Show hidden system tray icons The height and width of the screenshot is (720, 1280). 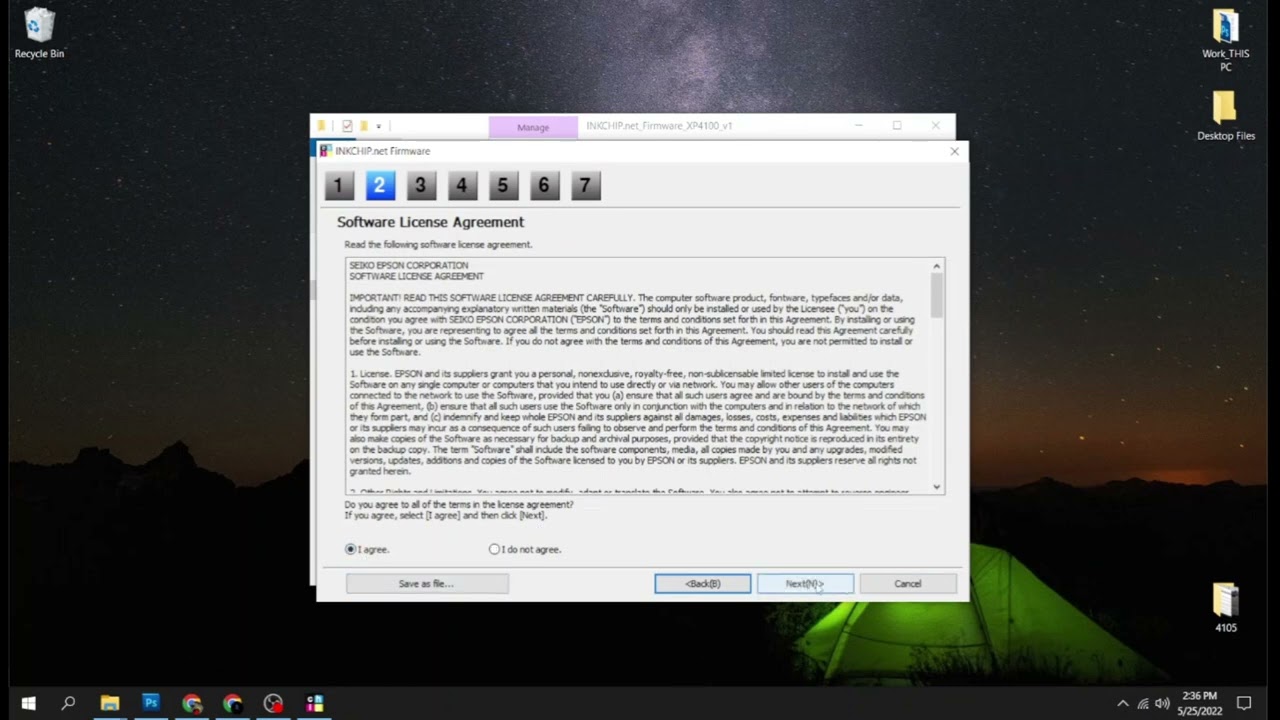click(1122, 703)
